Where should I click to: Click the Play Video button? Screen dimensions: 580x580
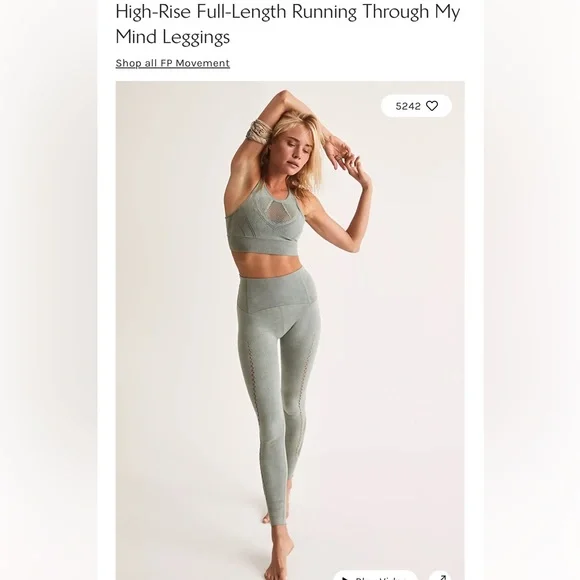[x=375, y=576]
